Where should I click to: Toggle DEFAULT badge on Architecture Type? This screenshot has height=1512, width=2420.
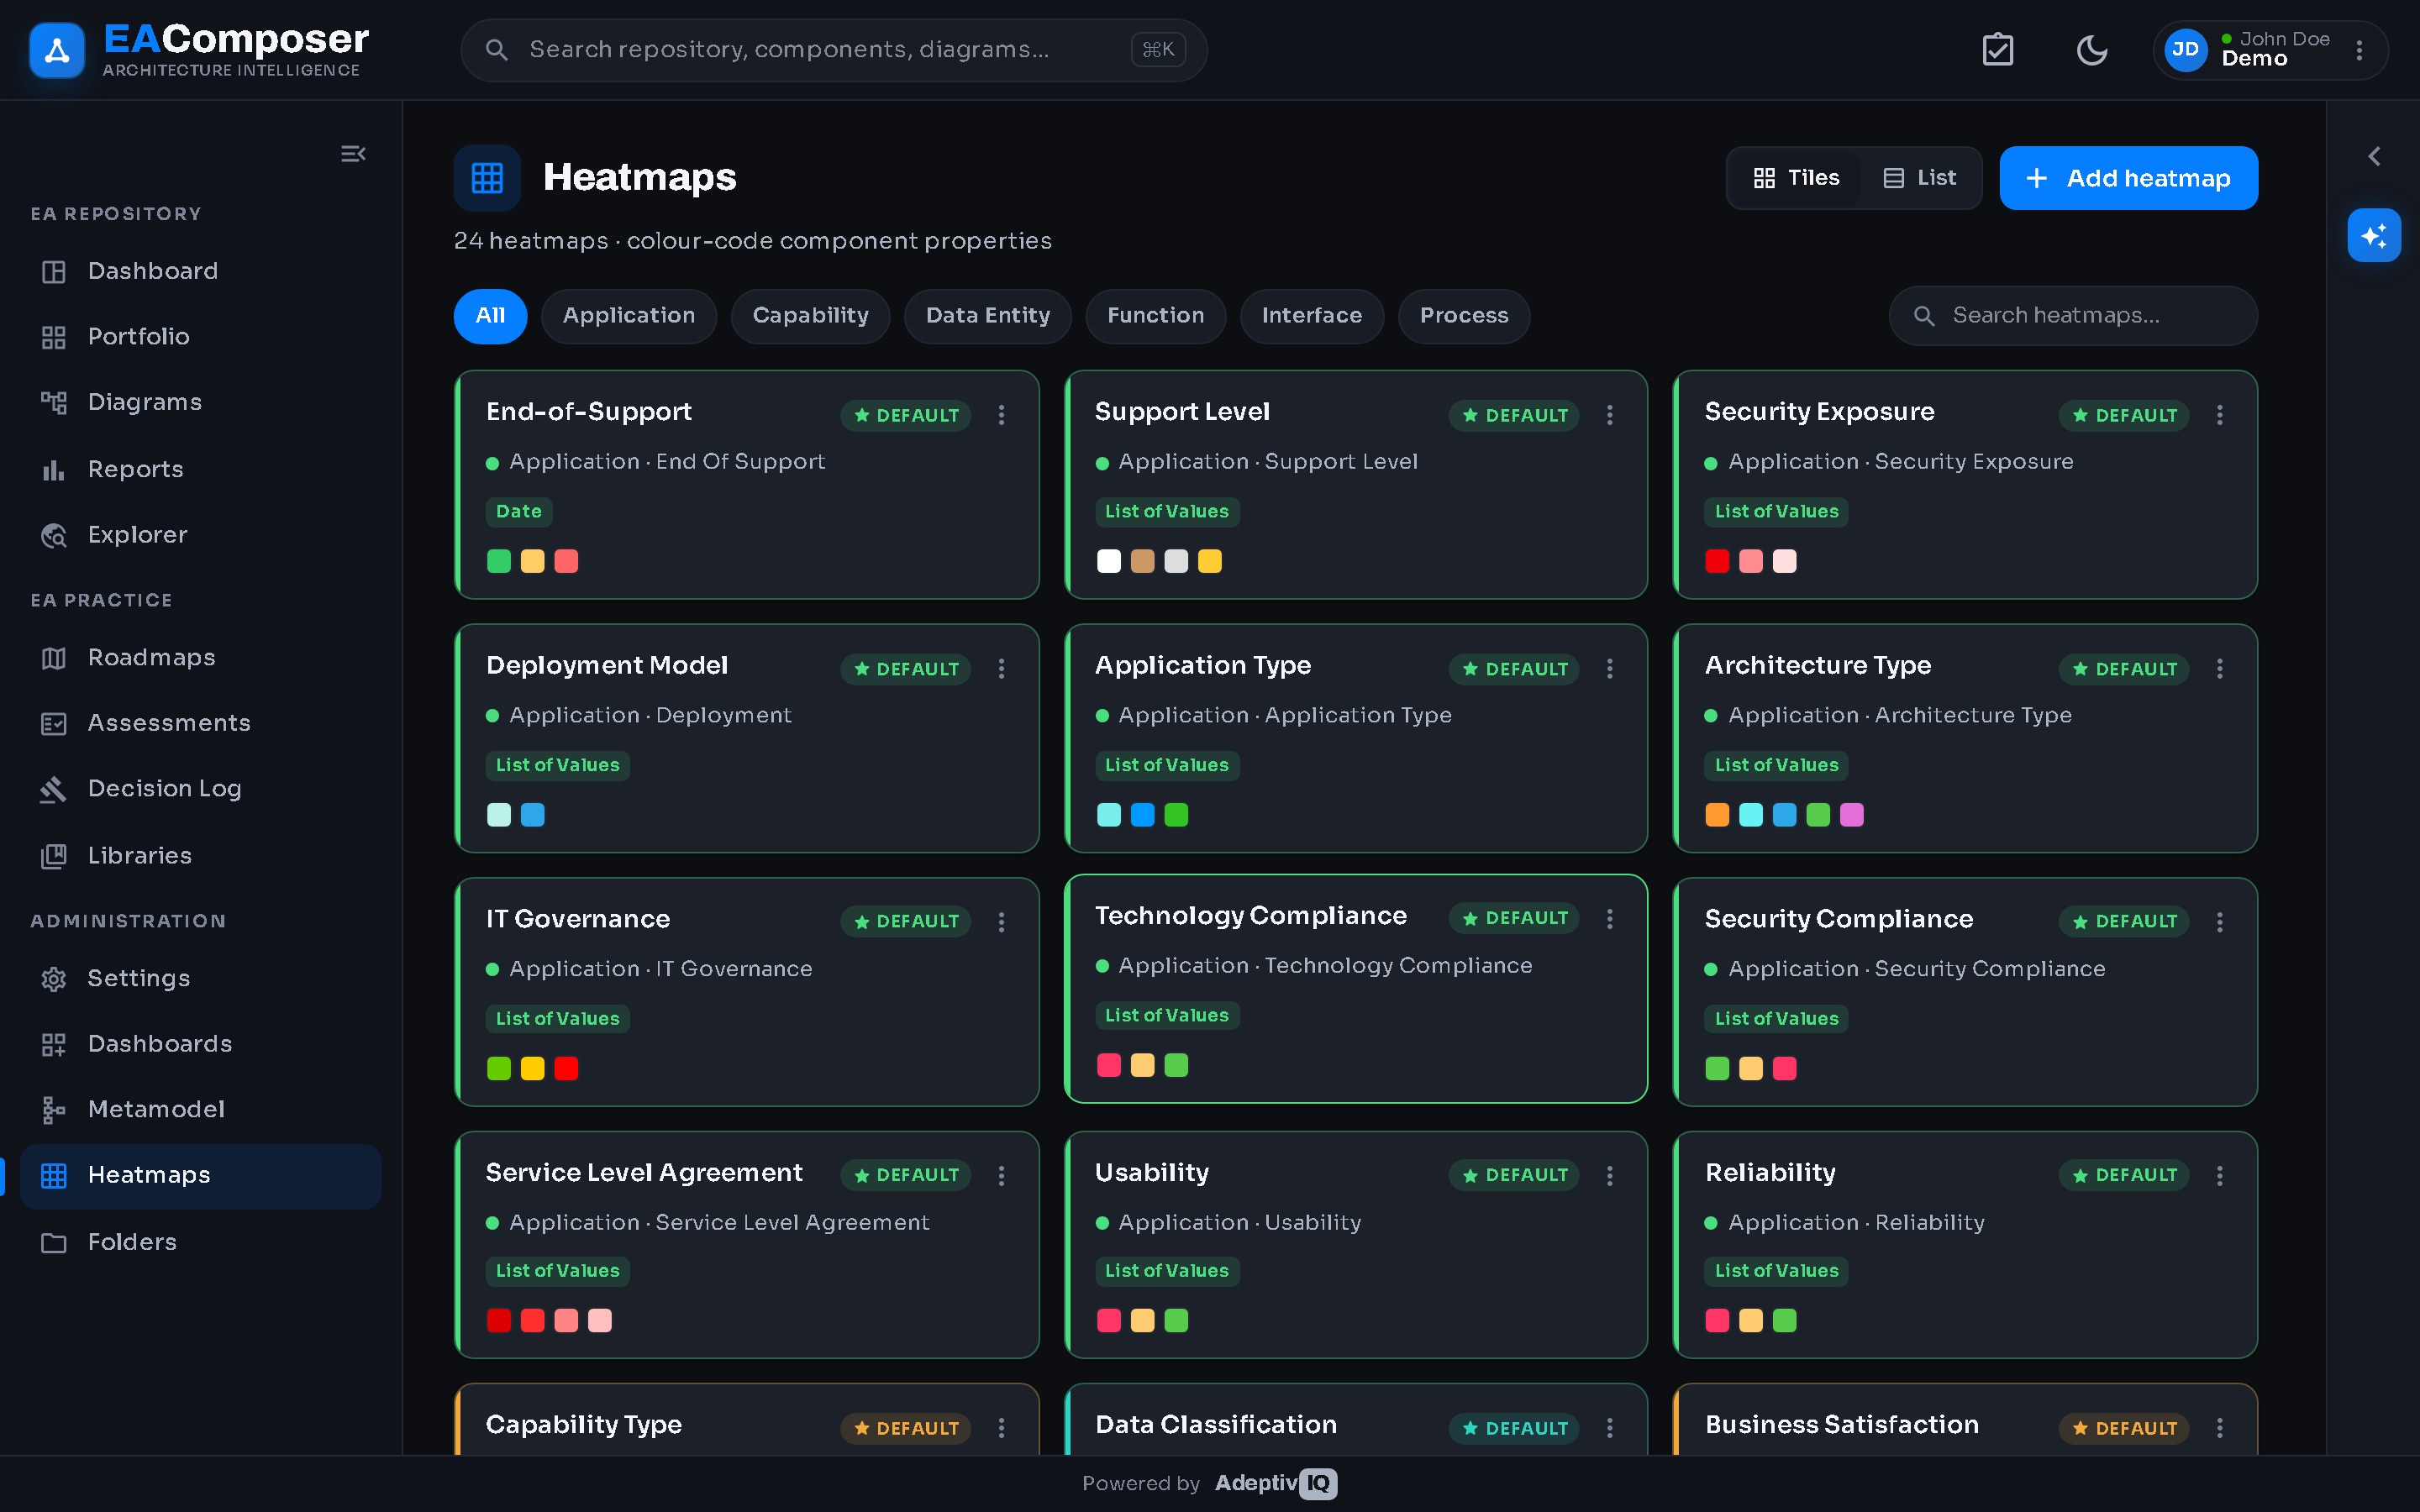point(2124,669)
